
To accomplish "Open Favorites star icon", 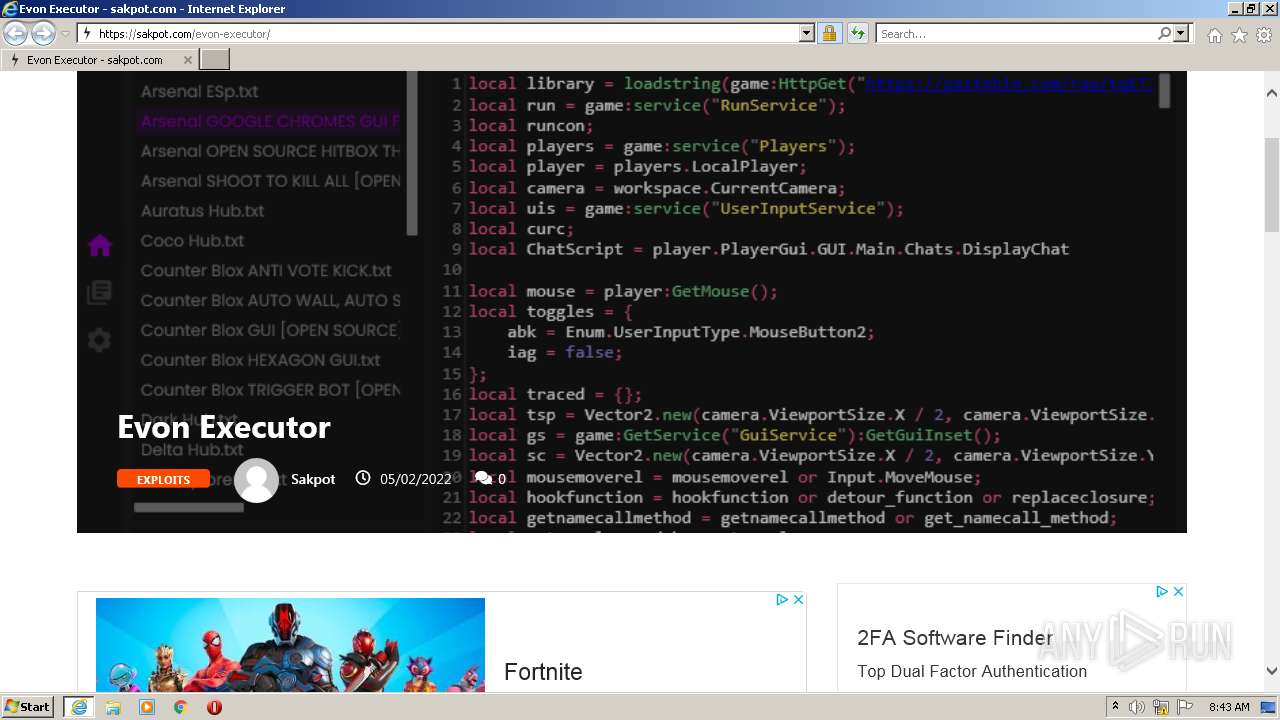I will 1239,35.
